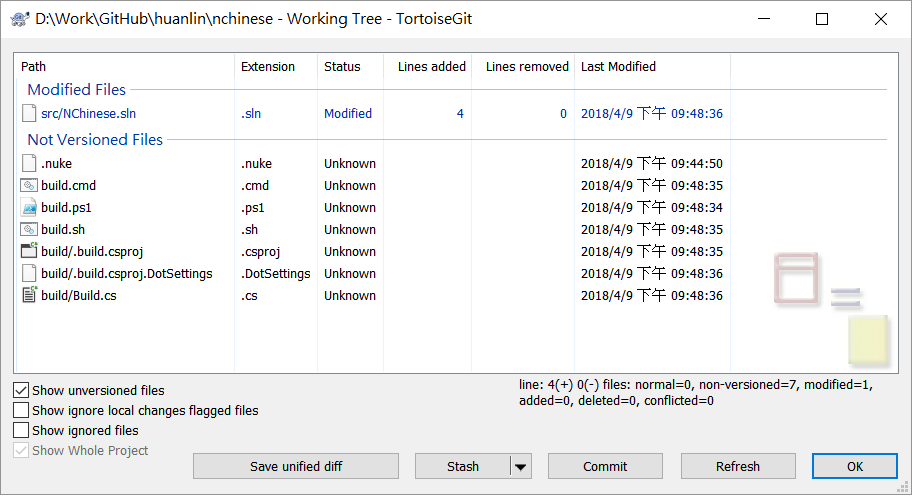Click the NChinese.sln file icon

point(29,114)
